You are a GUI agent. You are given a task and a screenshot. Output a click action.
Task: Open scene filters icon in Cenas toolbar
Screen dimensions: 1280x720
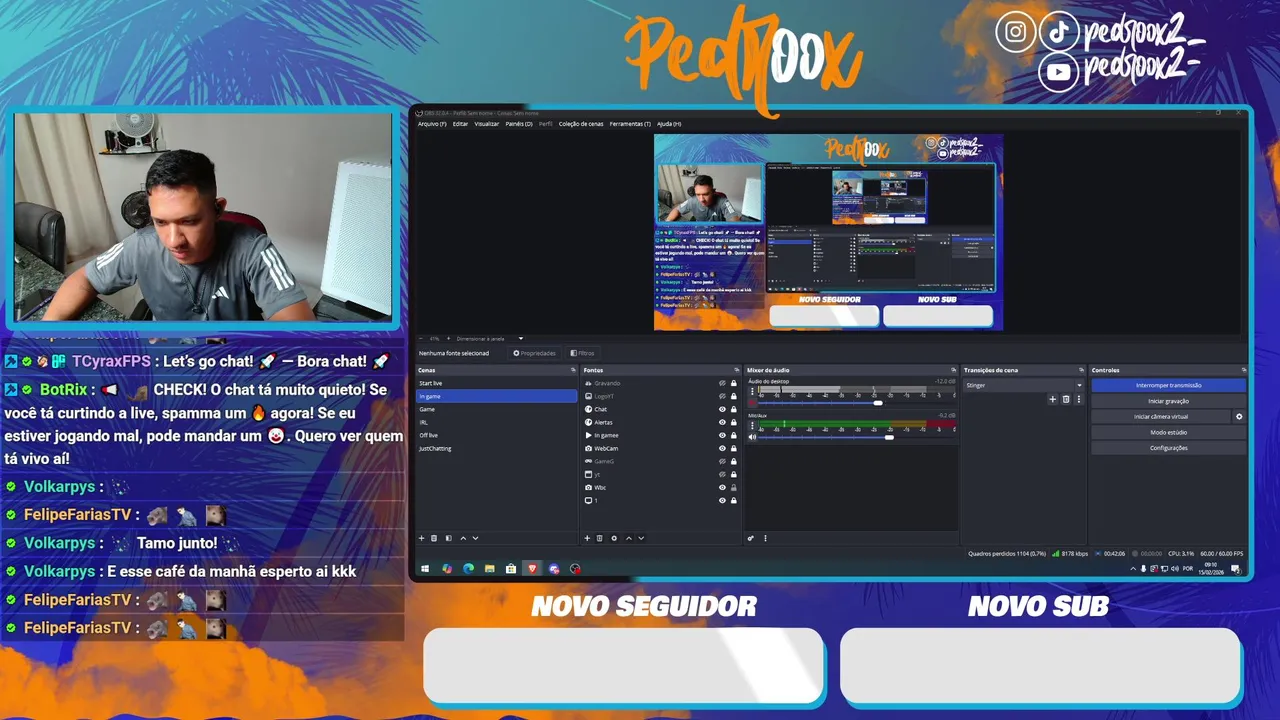coord(449,538)
